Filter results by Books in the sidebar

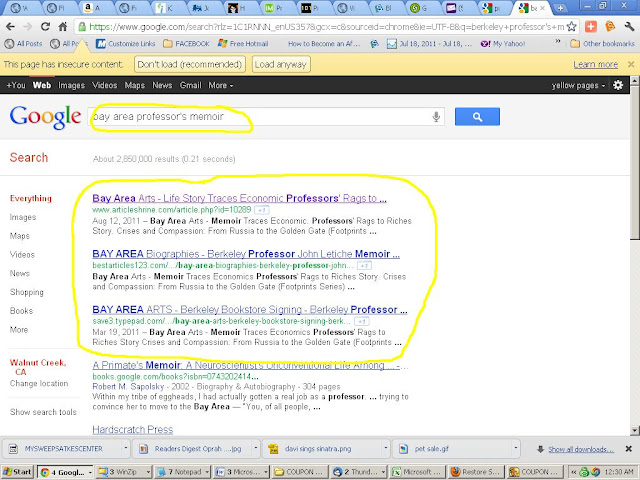click(21, 311)
